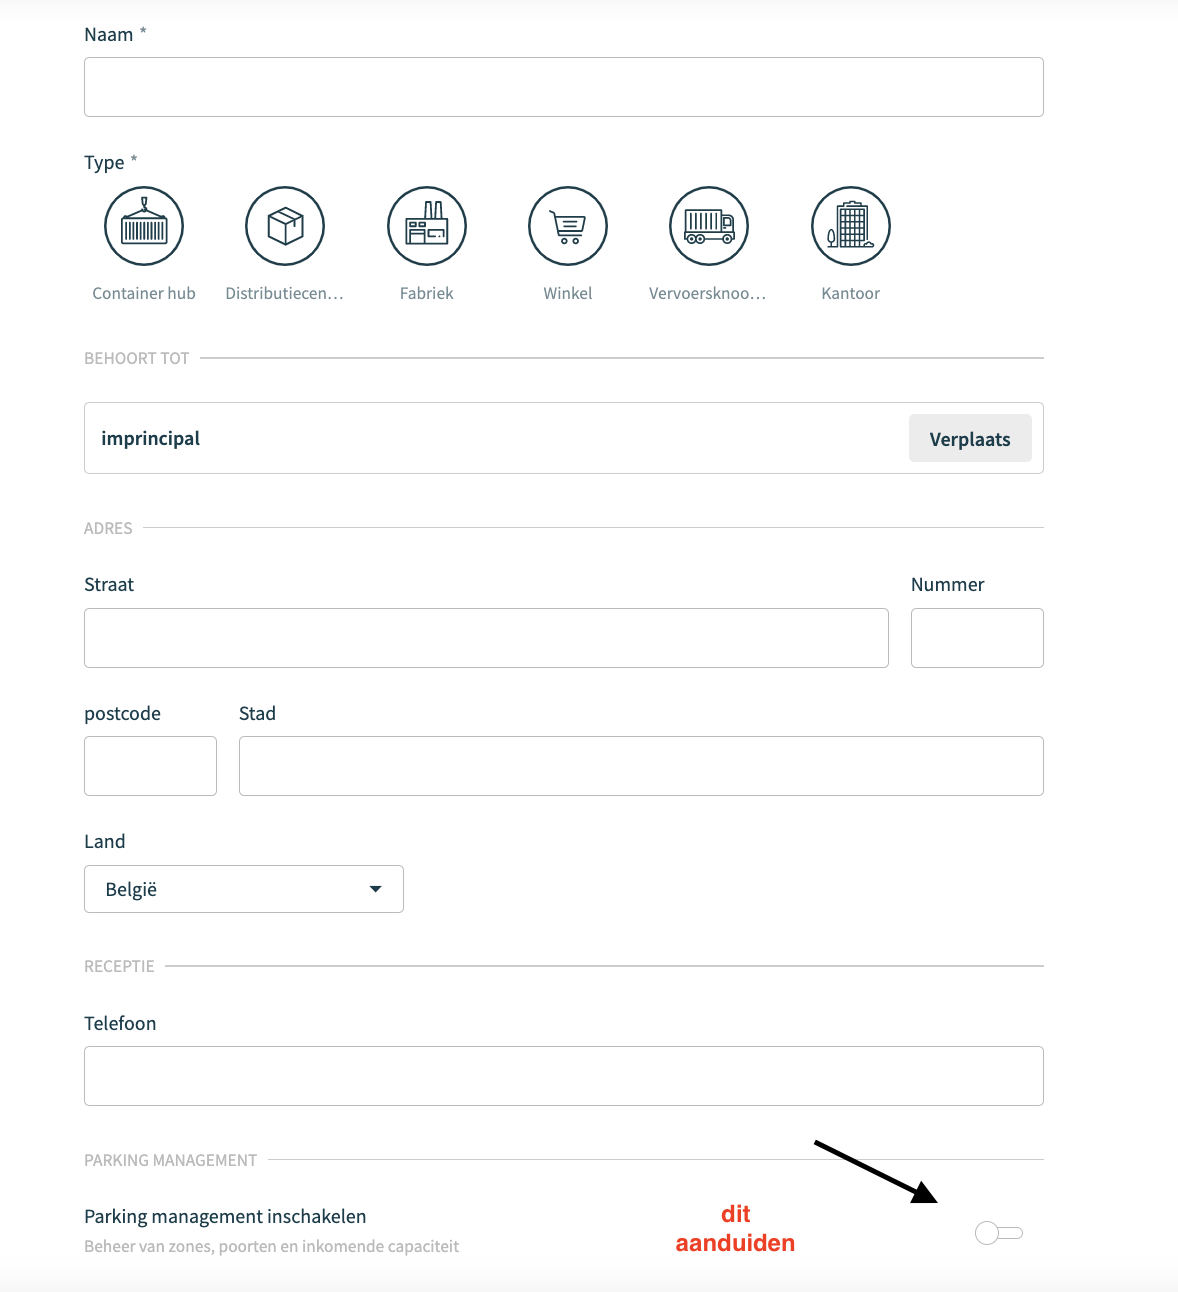Viewport: 1178px width, 1292px height.
Task: Select the Winkel shopping cart icon
Action: pyautogui.click(x=568, y=226)
